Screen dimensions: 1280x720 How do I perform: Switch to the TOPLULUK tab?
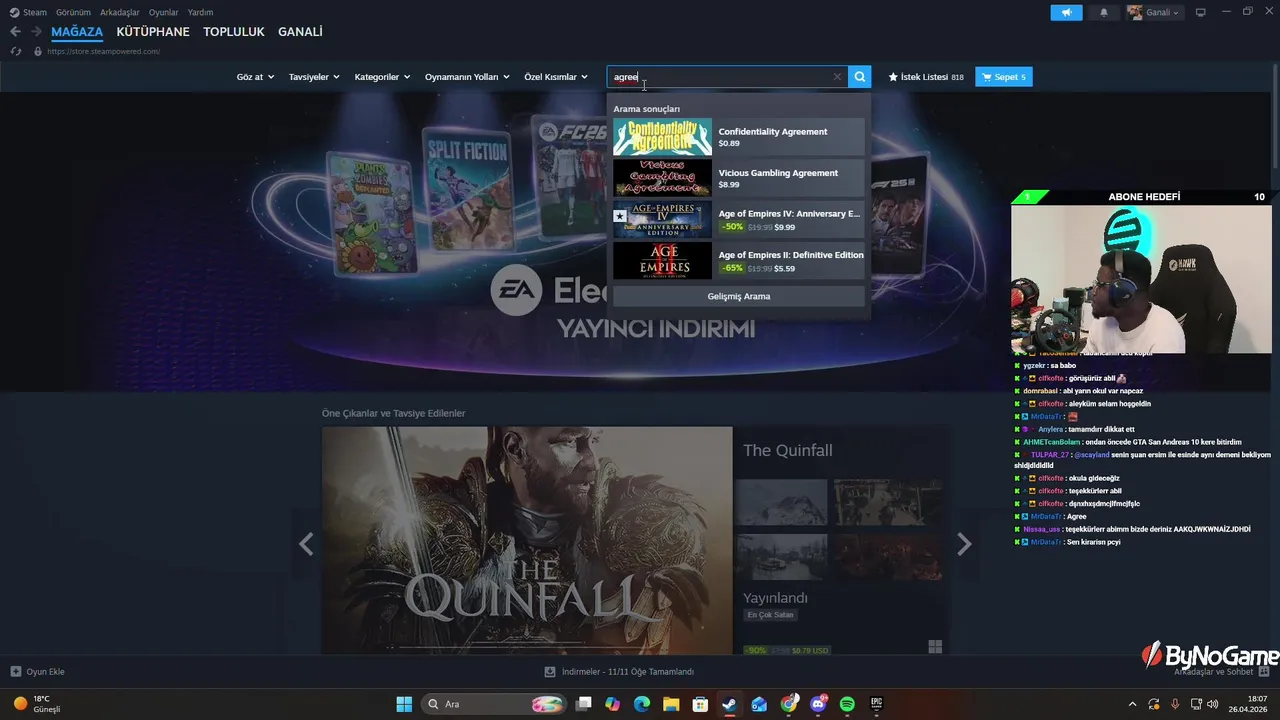234,32
